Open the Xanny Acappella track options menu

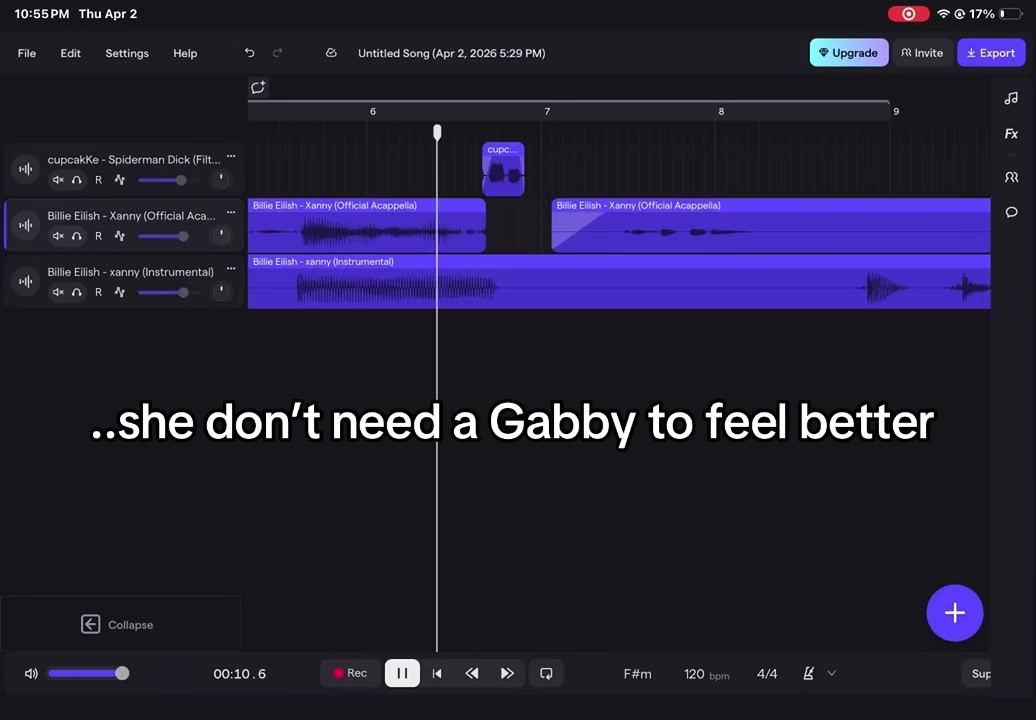coord(231,213)
